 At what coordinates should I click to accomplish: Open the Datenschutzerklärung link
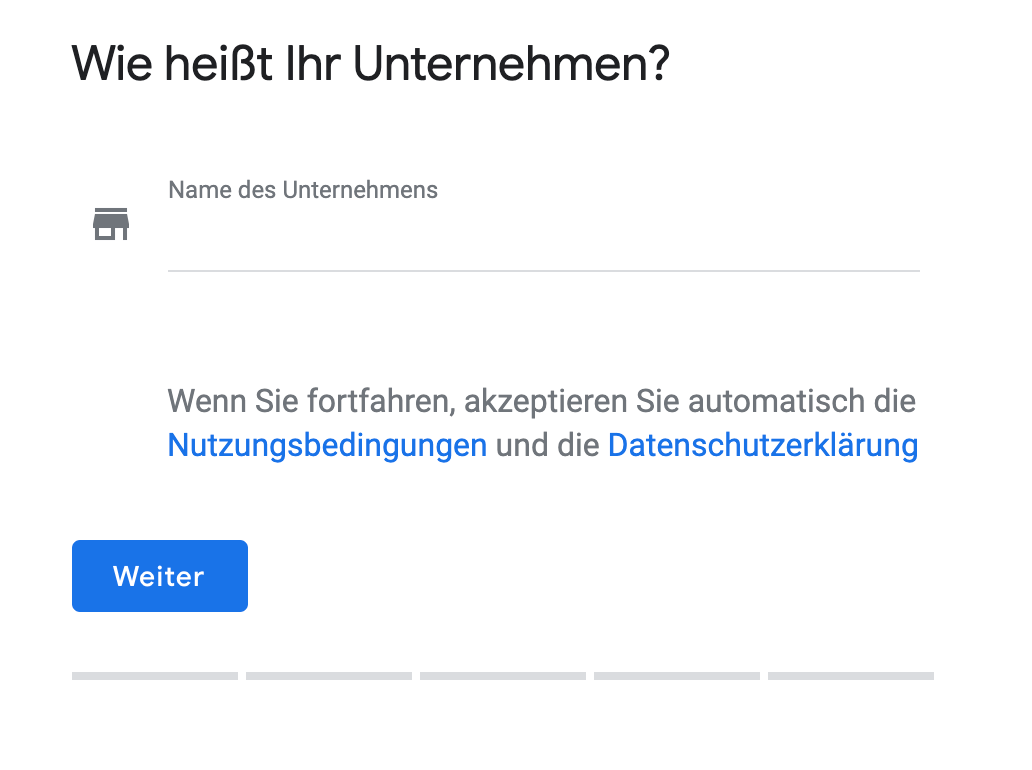(x=763, y=445)
